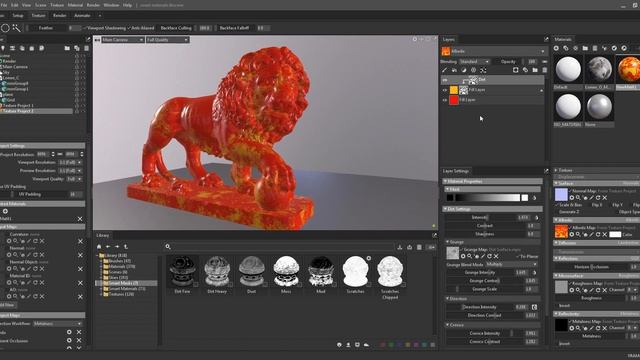
Task: Clear the Grunge Map with its X icon
Action: (x=496, y=256)
